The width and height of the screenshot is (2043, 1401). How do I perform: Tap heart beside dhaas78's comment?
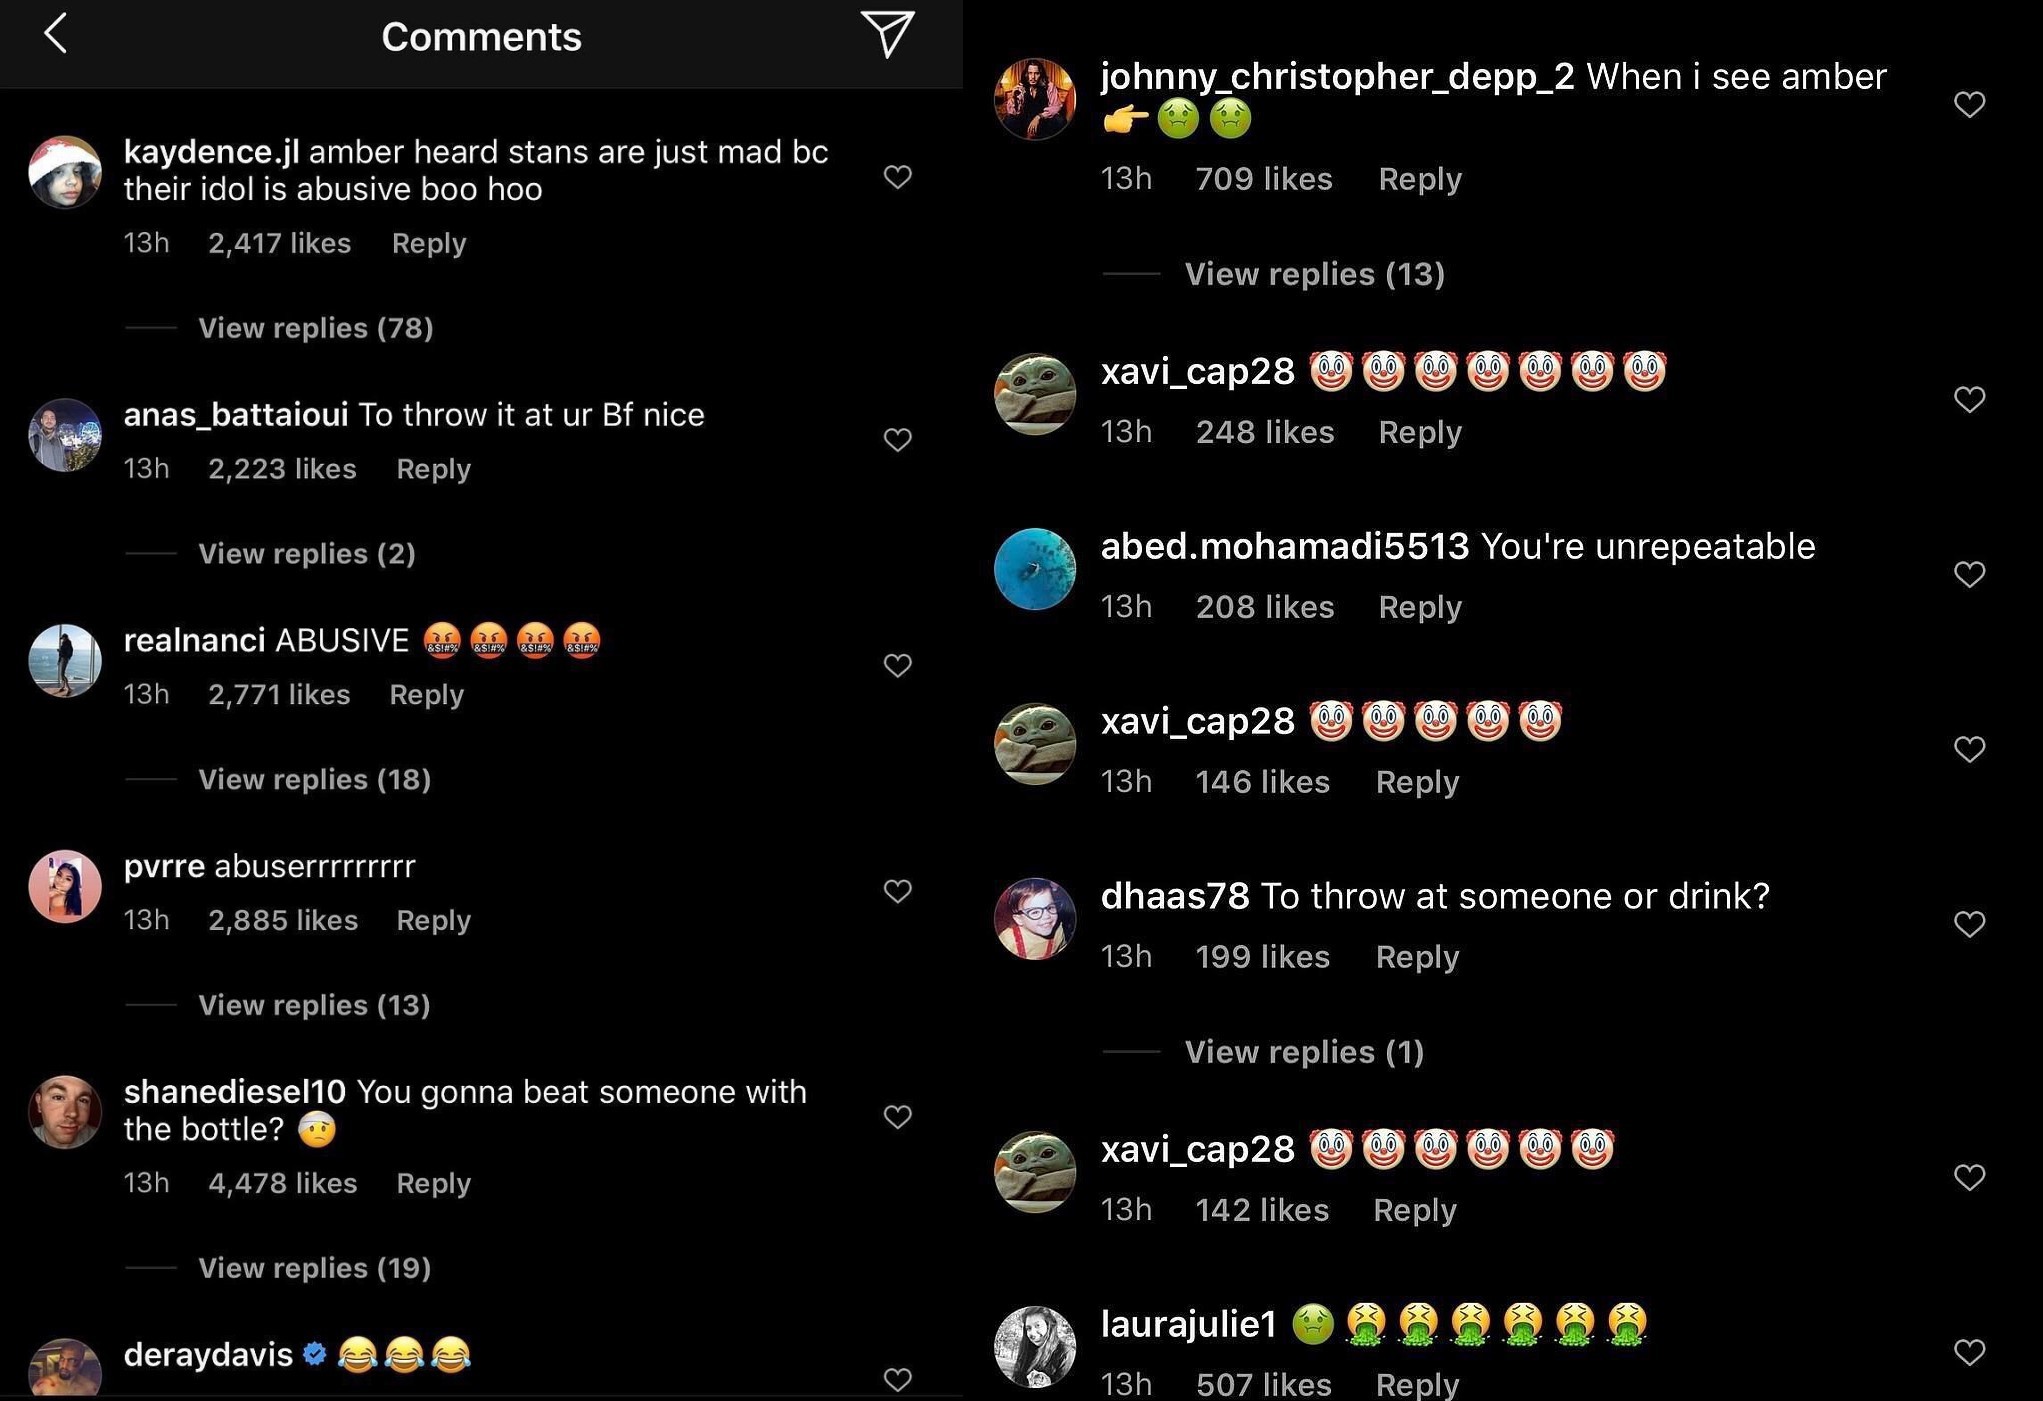1969,924
